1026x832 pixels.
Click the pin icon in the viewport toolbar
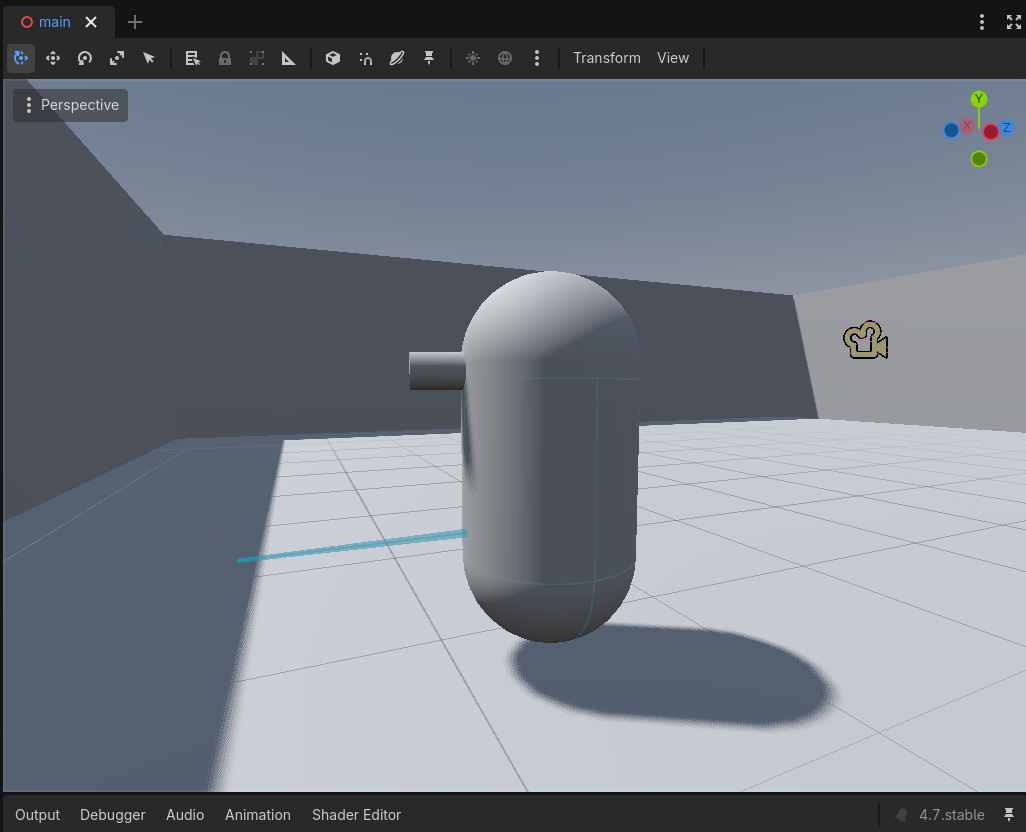[x=429, y=58]
